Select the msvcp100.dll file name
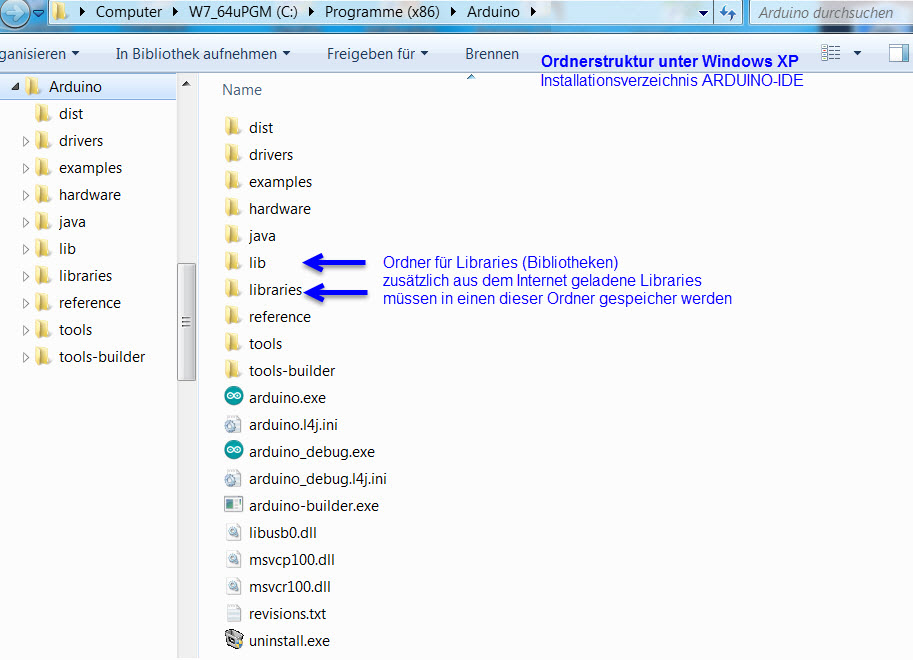The image size is (913, 660). (x=291, y=560)
